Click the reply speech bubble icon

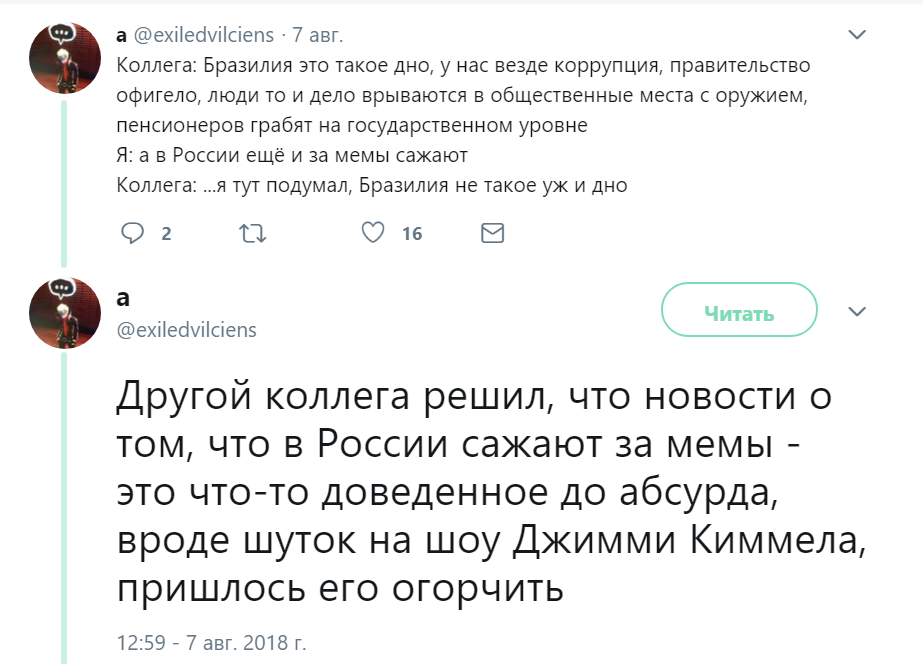click(132, 233)
